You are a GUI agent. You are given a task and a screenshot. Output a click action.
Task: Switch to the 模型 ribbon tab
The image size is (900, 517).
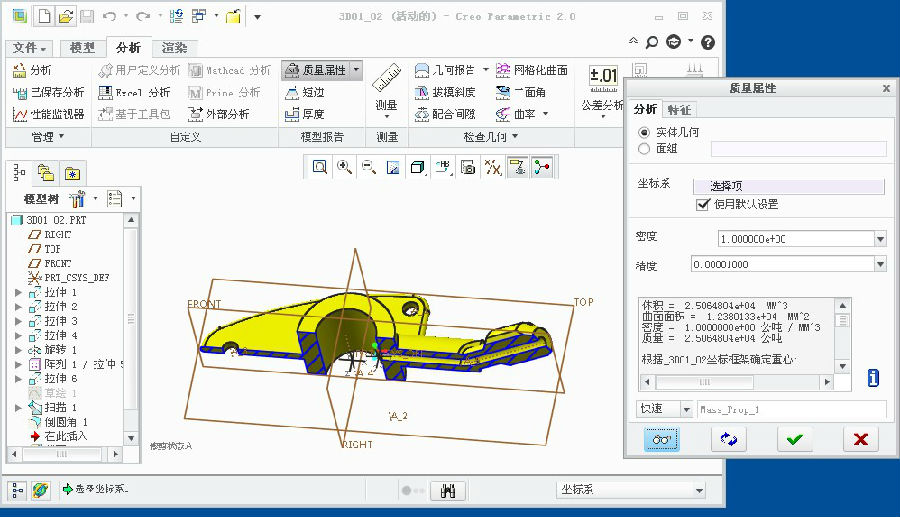(x=82, y=48)
